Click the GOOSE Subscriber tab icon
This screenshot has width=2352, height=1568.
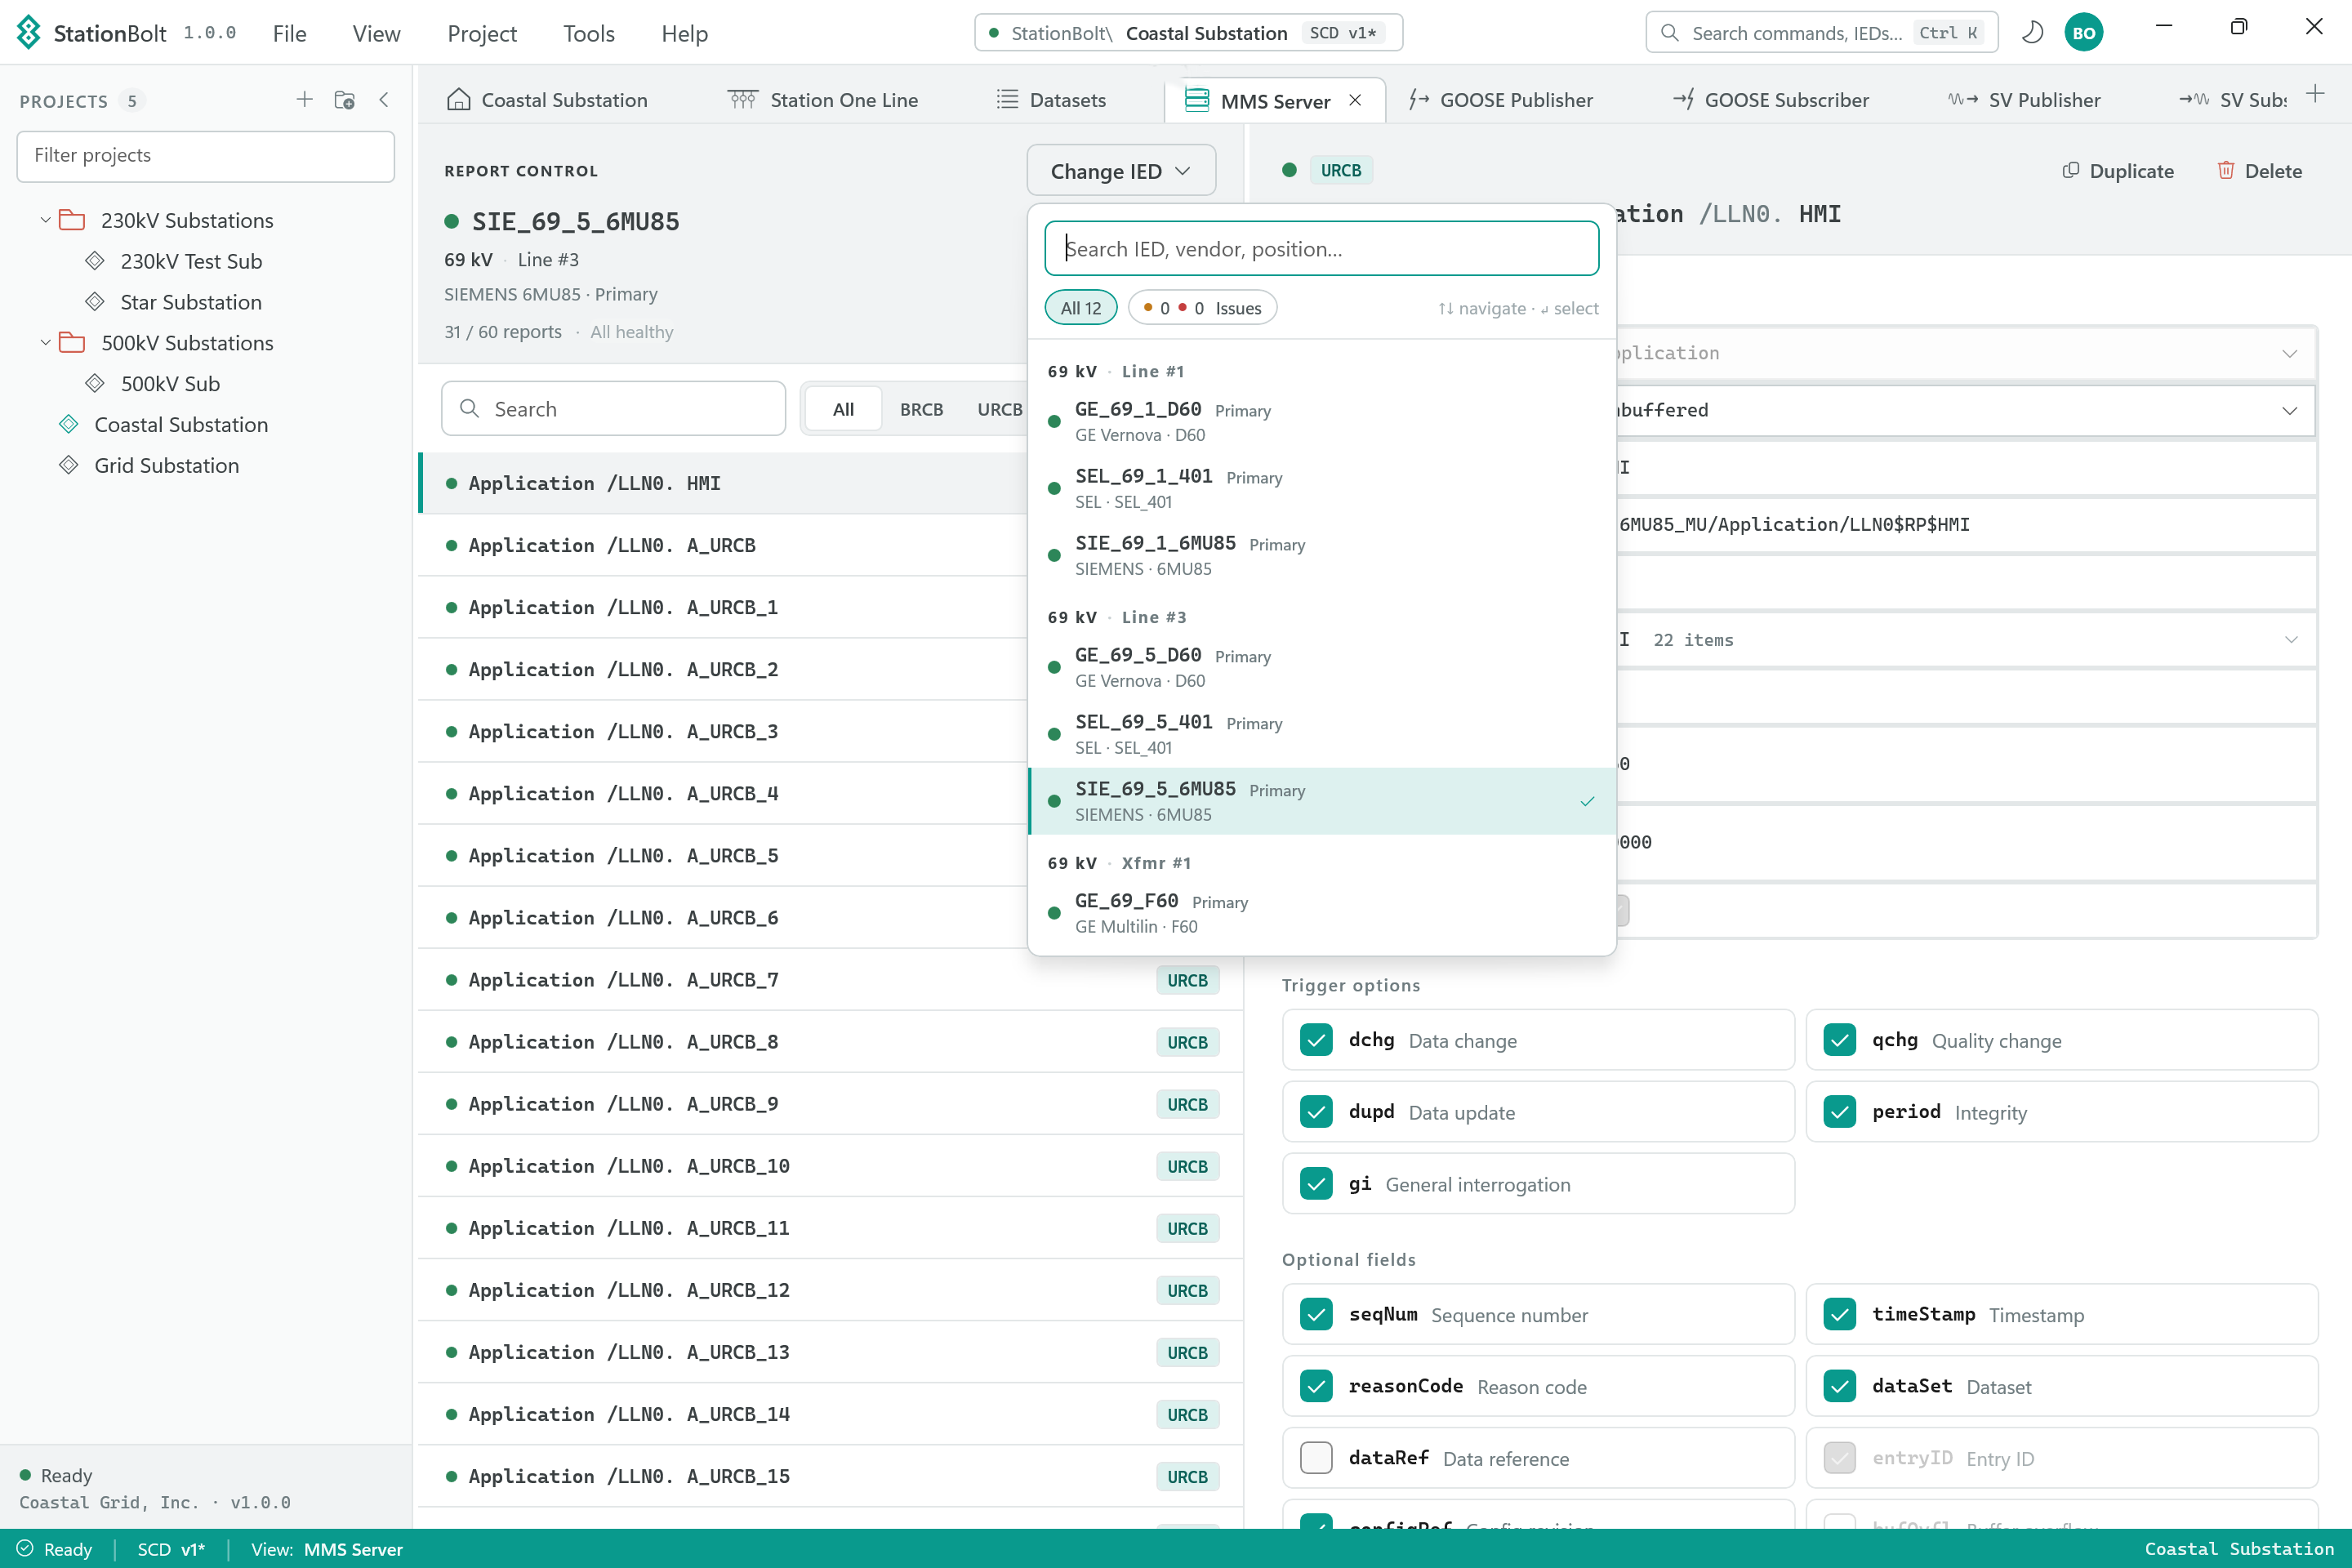pyautogui.click(x=1684, y=100)
